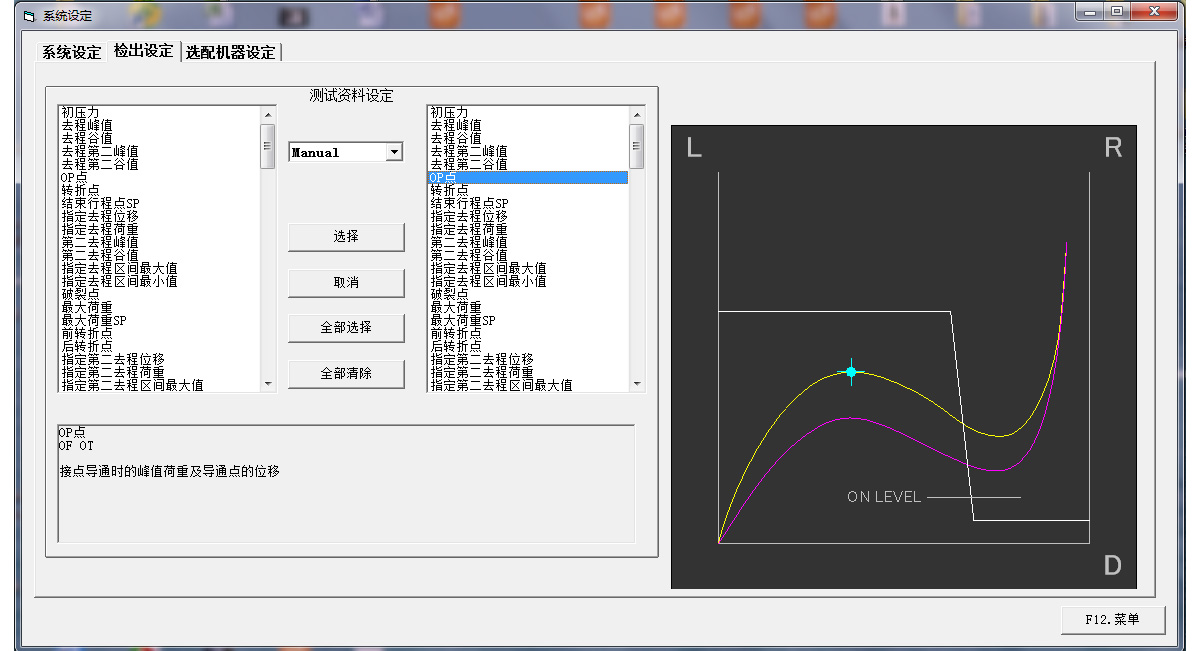
Task: Click the right list's scrollbar thumb
Action: point(637,146)
